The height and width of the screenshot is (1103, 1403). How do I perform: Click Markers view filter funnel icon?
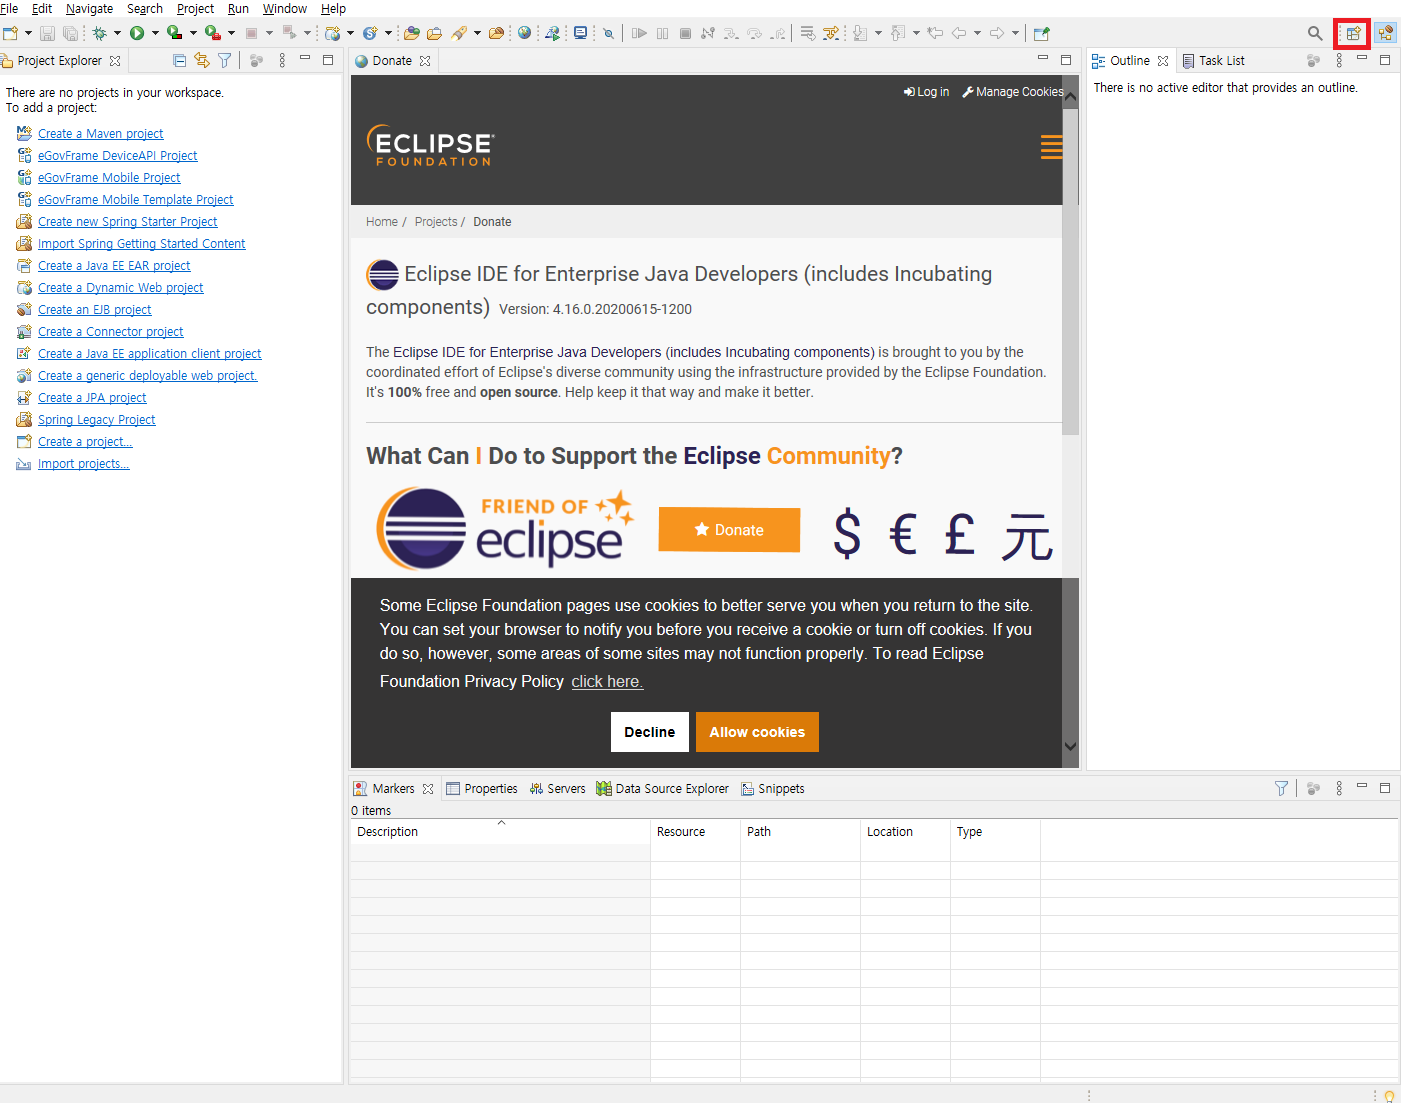coord(1281,788)
